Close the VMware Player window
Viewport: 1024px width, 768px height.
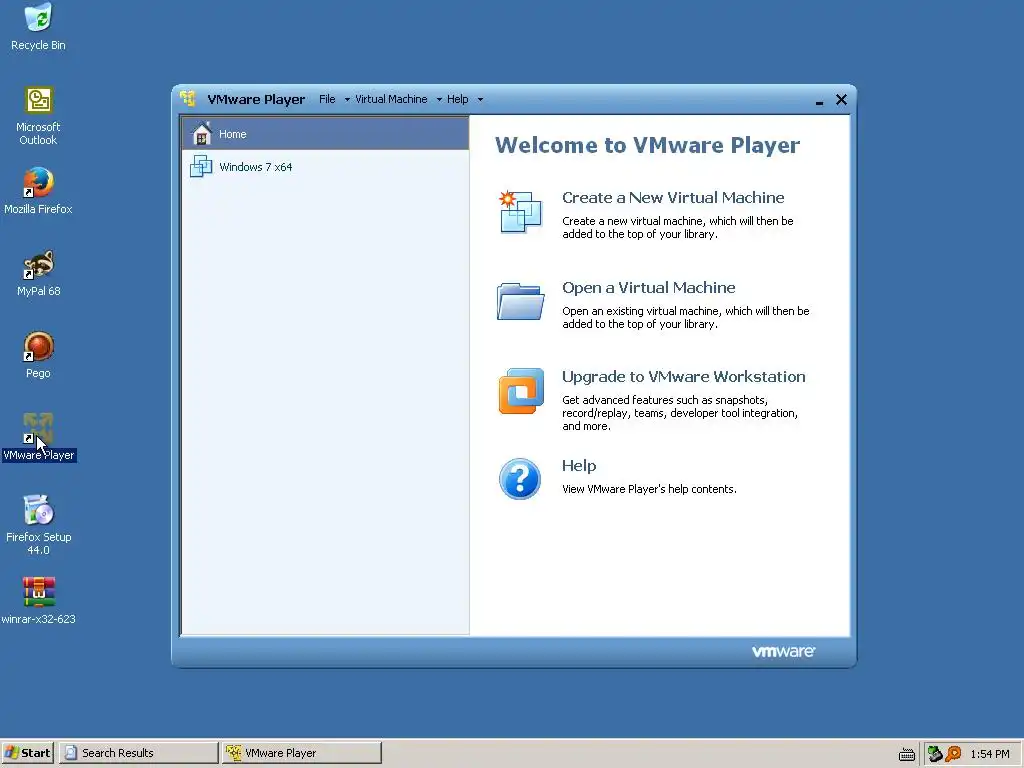coord(841,99)
